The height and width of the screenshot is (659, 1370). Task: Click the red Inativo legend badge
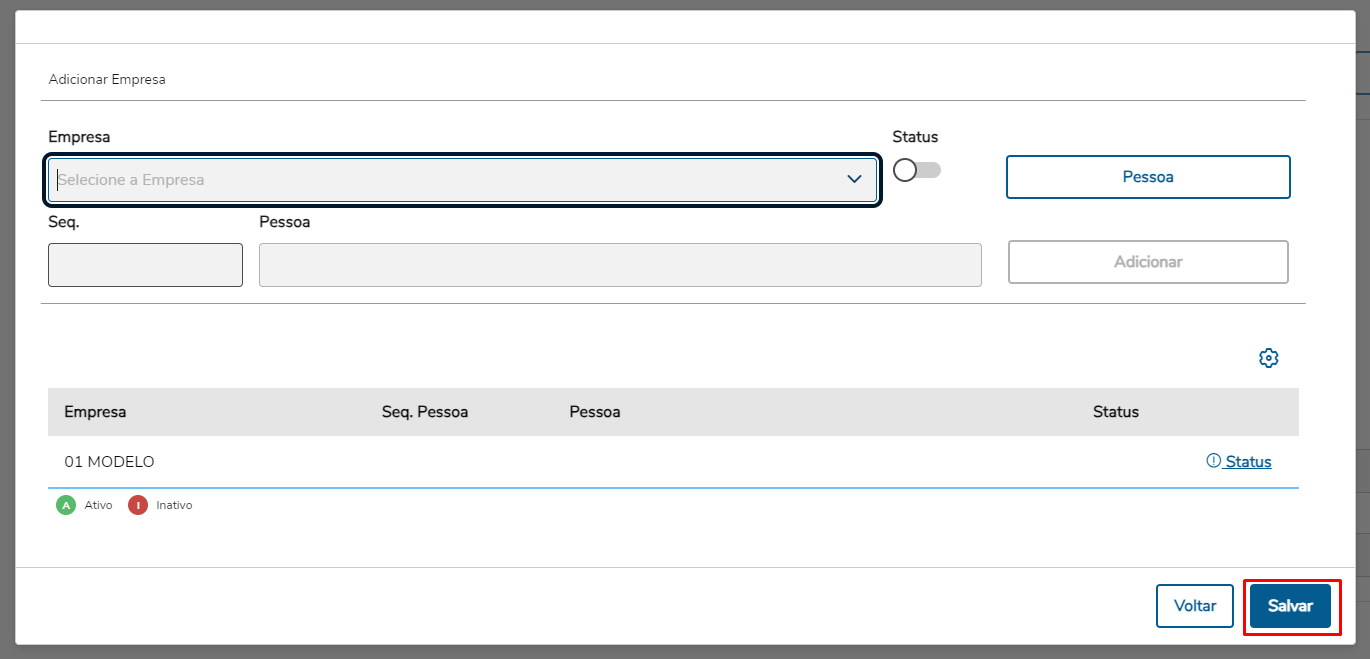pyautogui.click(x=138, y=506)
